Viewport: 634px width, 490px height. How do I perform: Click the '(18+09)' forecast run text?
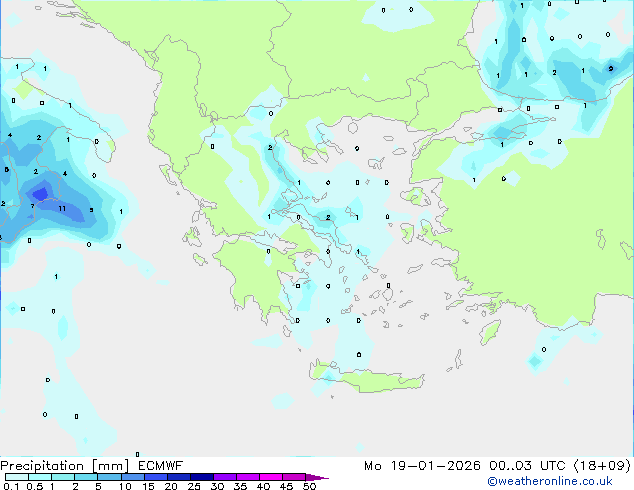pos(602,466)
